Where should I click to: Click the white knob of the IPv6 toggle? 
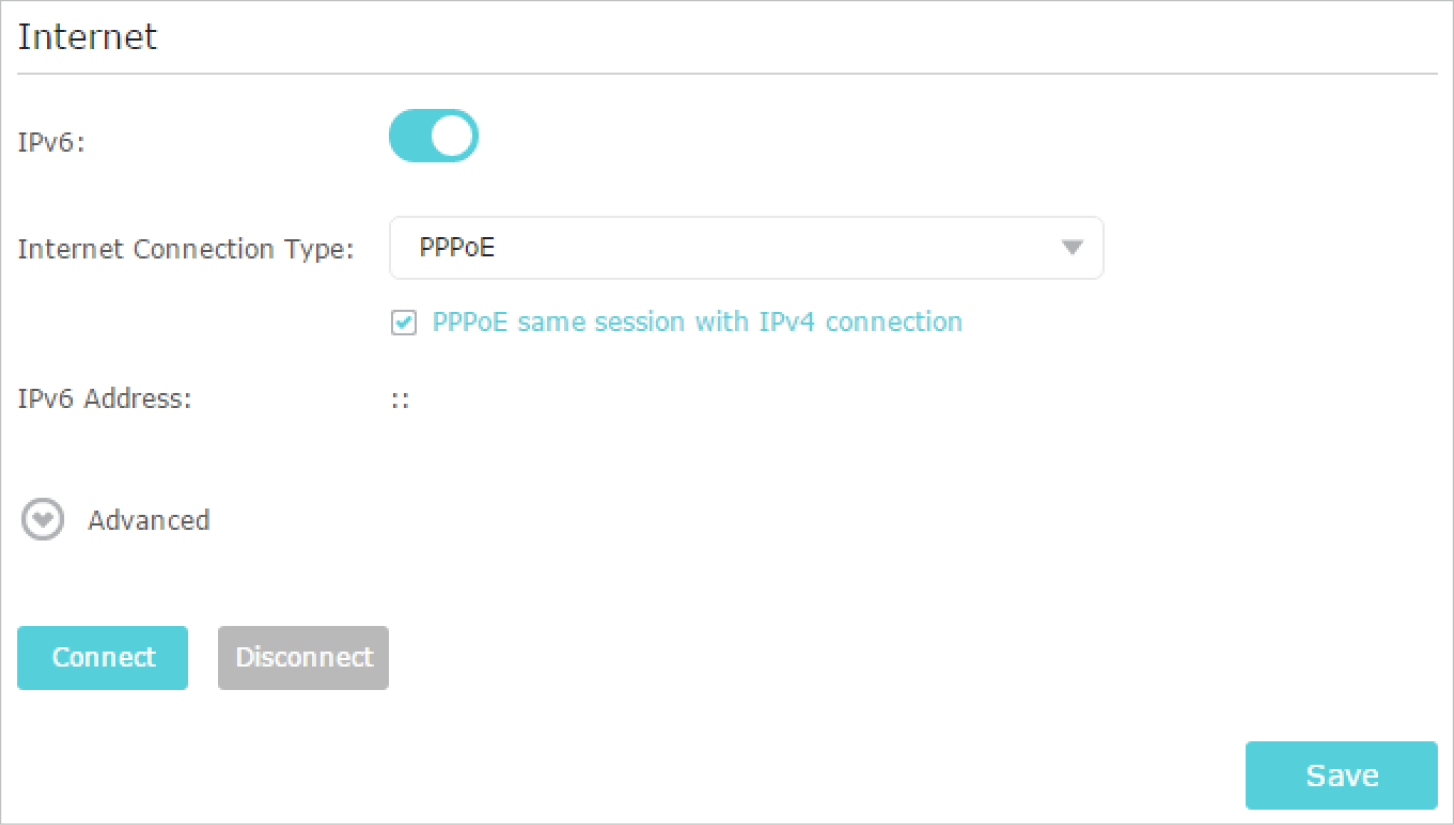click(453, 136)
